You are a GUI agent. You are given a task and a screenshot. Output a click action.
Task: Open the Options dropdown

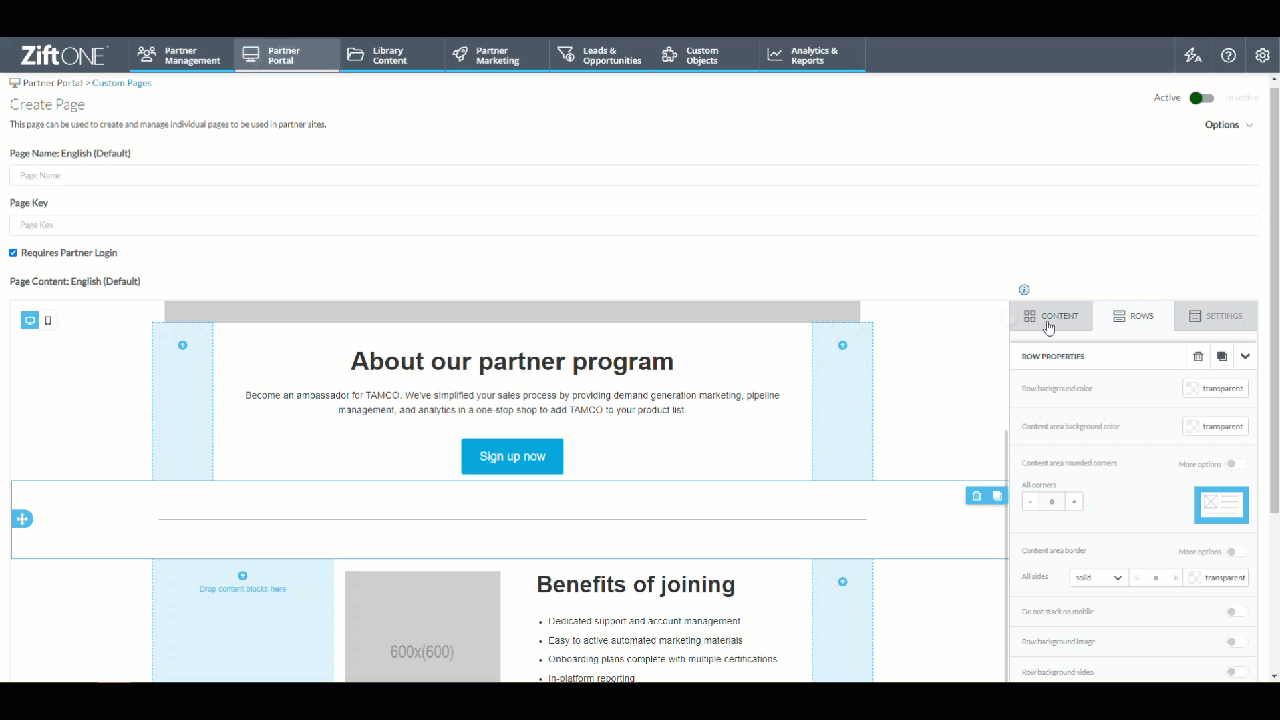click(1229, 125)
